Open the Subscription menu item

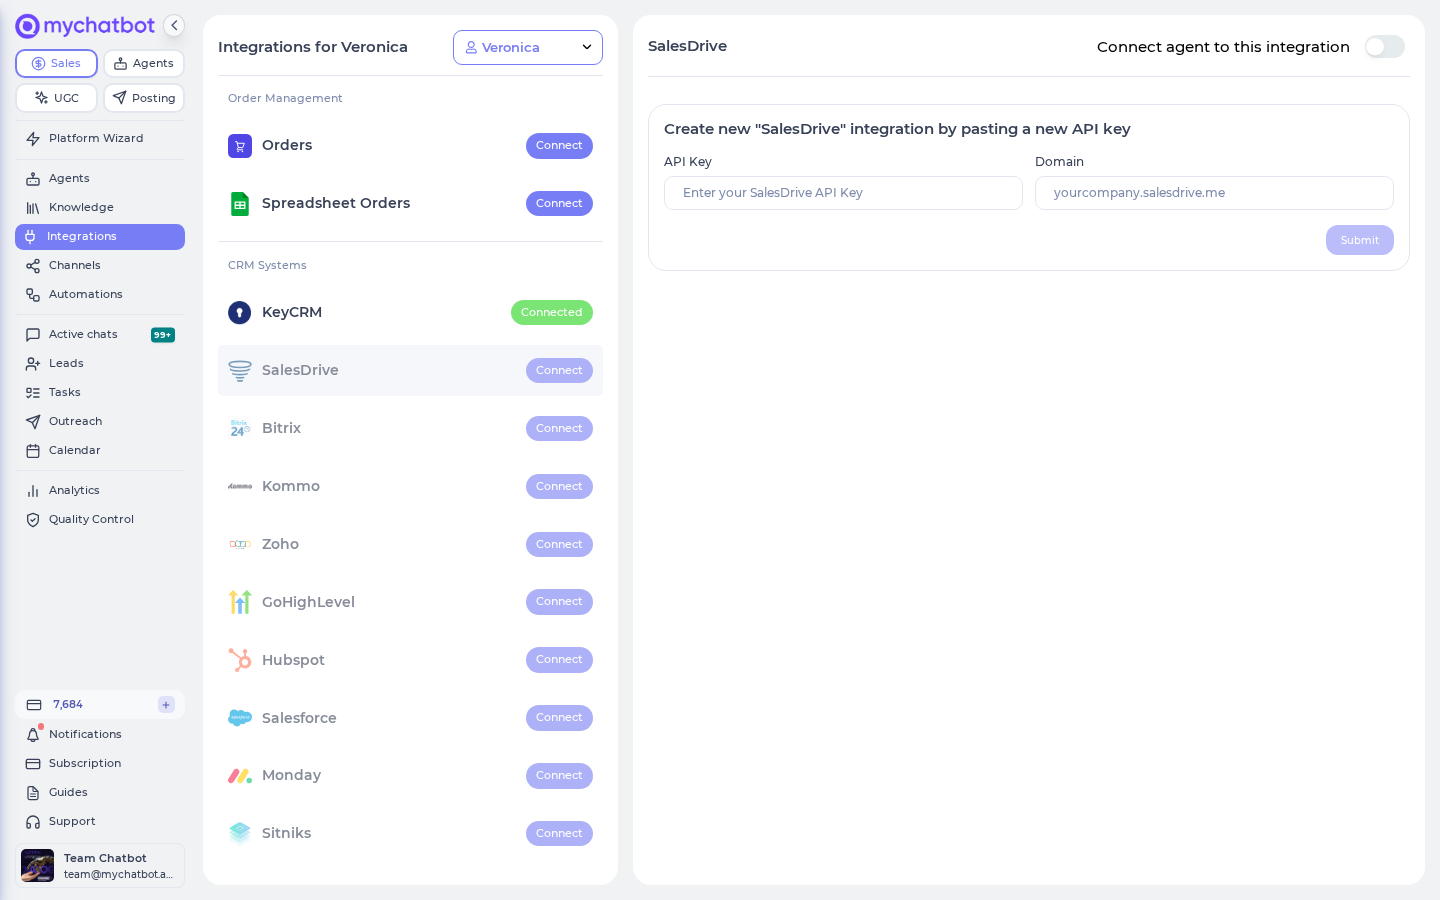[100, 764]
